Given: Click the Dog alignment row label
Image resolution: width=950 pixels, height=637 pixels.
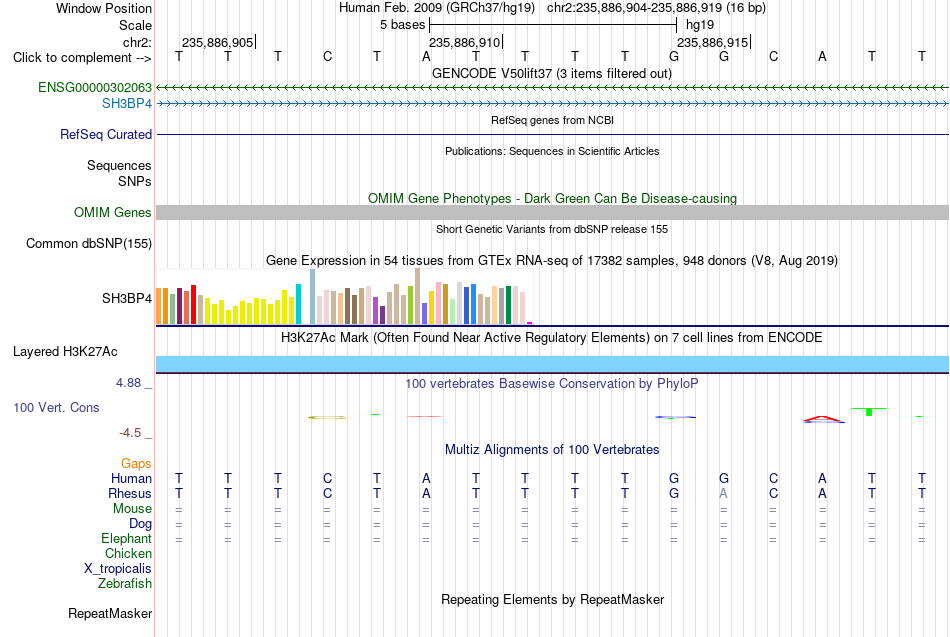Looking at the screenshot, I should [140, 524].
